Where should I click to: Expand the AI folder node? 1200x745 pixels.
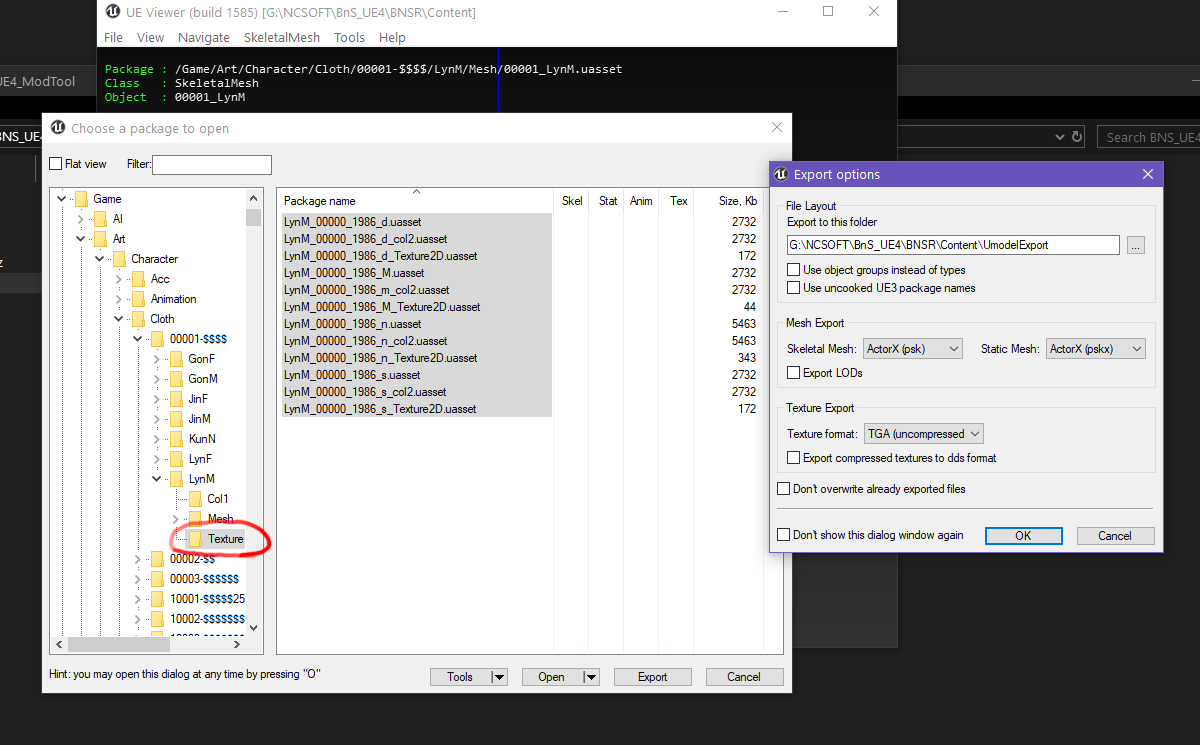[82, 219]
